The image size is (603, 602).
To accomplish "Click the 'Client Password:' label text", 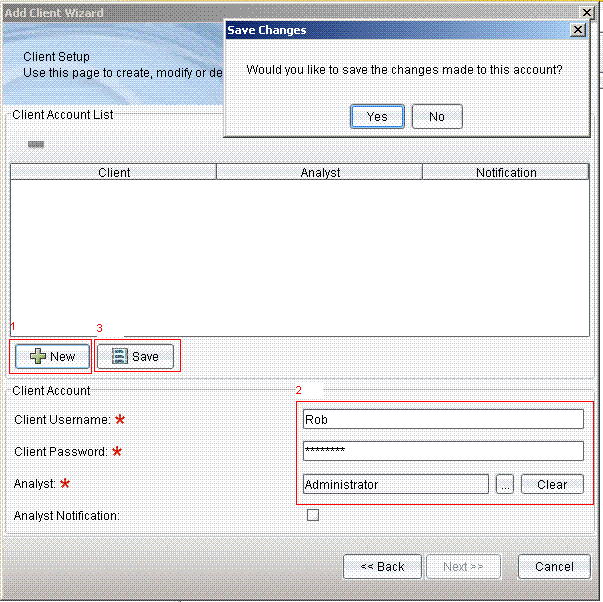I will coord(61,451).
